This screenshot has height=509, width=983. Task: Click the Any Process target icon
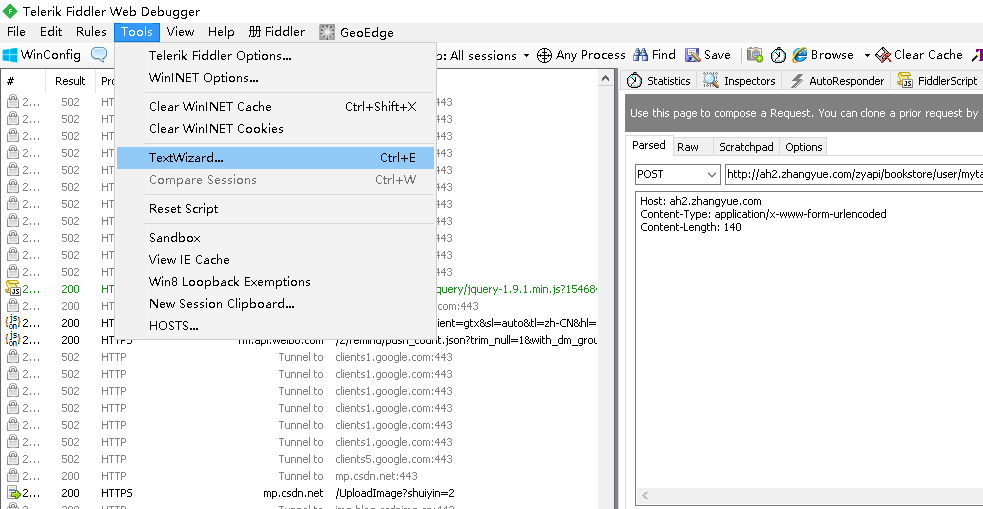[545, 55]
